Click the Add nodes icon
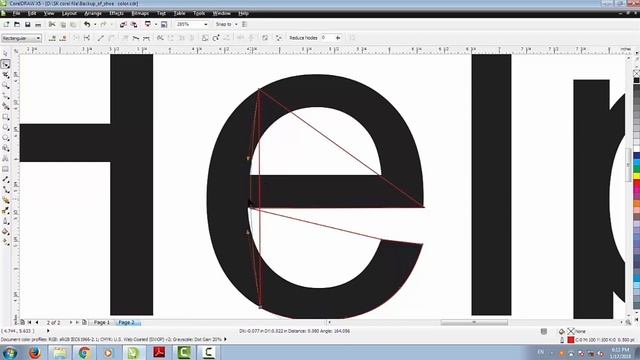Image resolution: width=640 pixels, height=360 pixels. pyautogui.click(x=52, y=38)
